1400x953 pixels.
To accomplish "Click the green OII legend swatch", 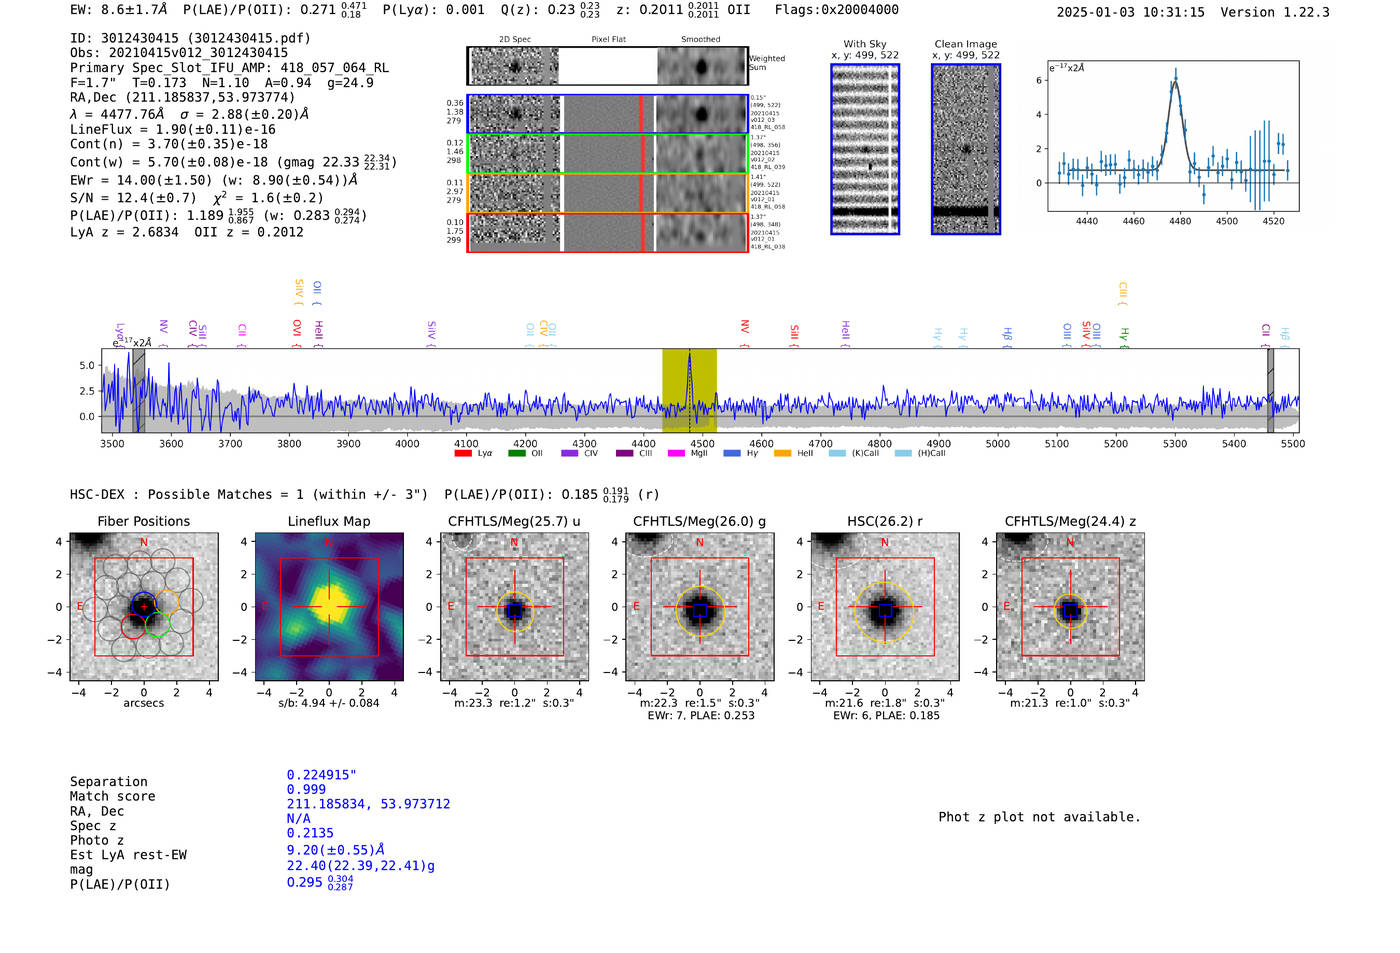I will (x=517, y=453).
